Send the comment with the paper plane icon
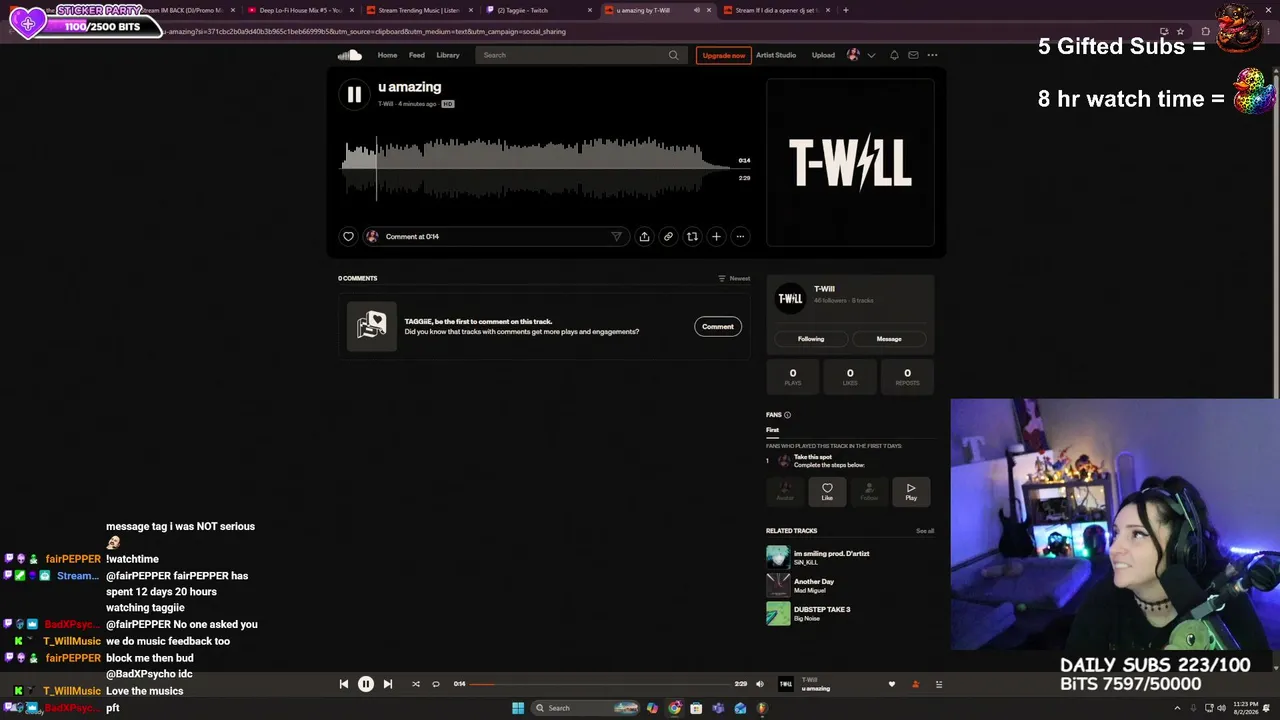Image resolution: width=1280 pixels, height=720 pixels. click(x=616, y=237)
